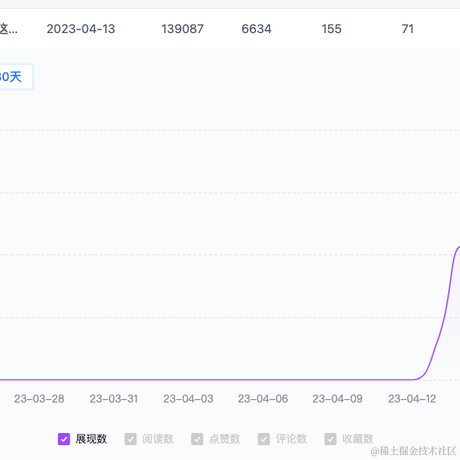Click the 23-03-31 axis date label
Screen dimensions: 460x460
click(x=114, y=399)
